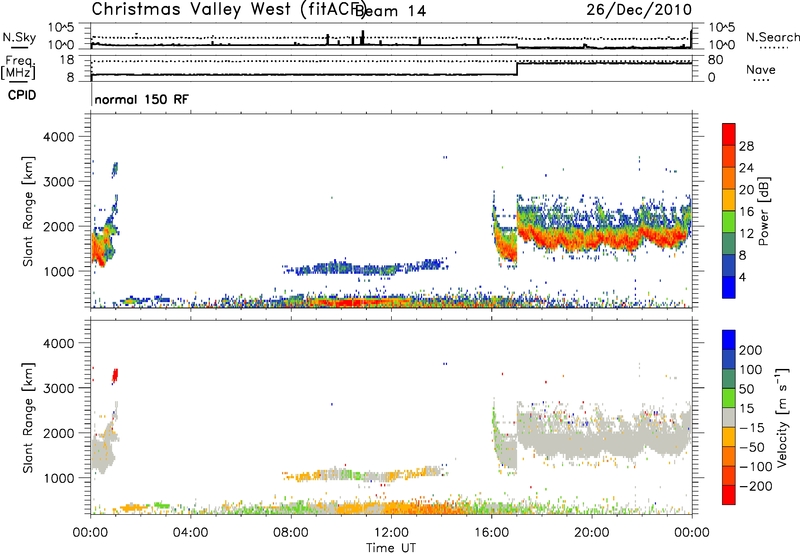Click the 04:00 time axis label
This screenshot has width=800, height=554.
pyautogui.click(x=191, y=533)
